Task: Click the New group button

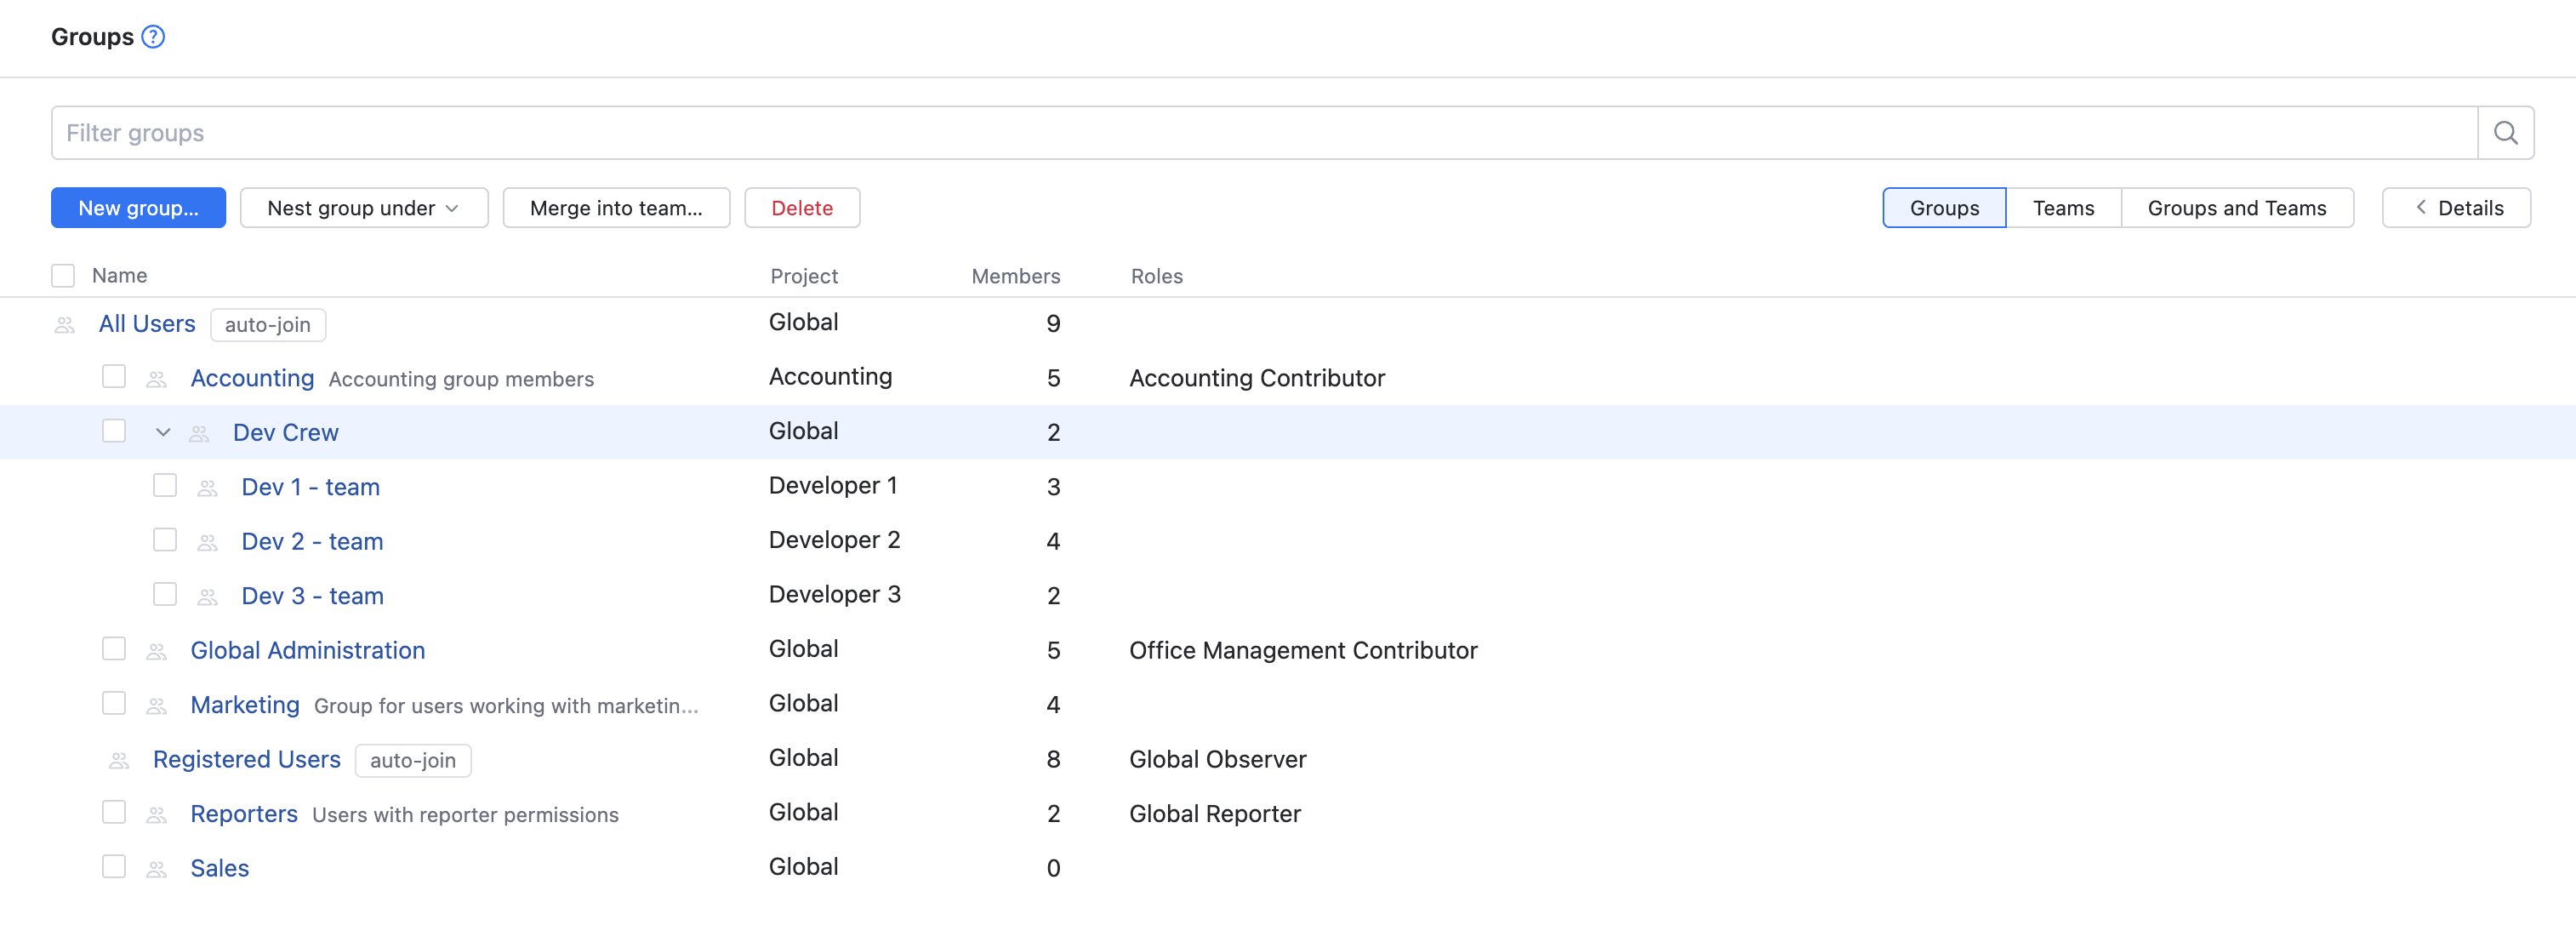Action: [x=138, y=208]
